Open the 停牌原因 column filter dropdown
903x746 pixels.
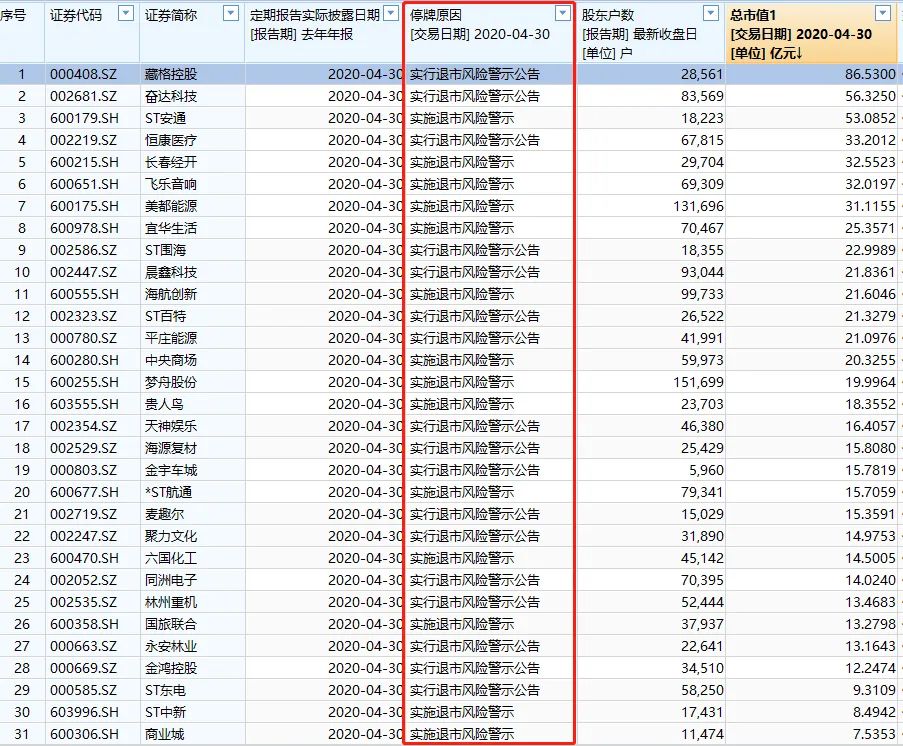click(563, 13)
